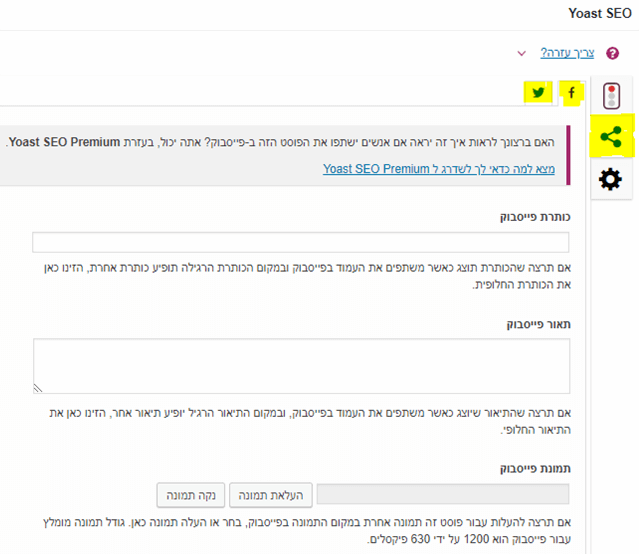Open the advanced settings gear icon
This screenshot has width=639, height=554.
[x=610, y=179]
